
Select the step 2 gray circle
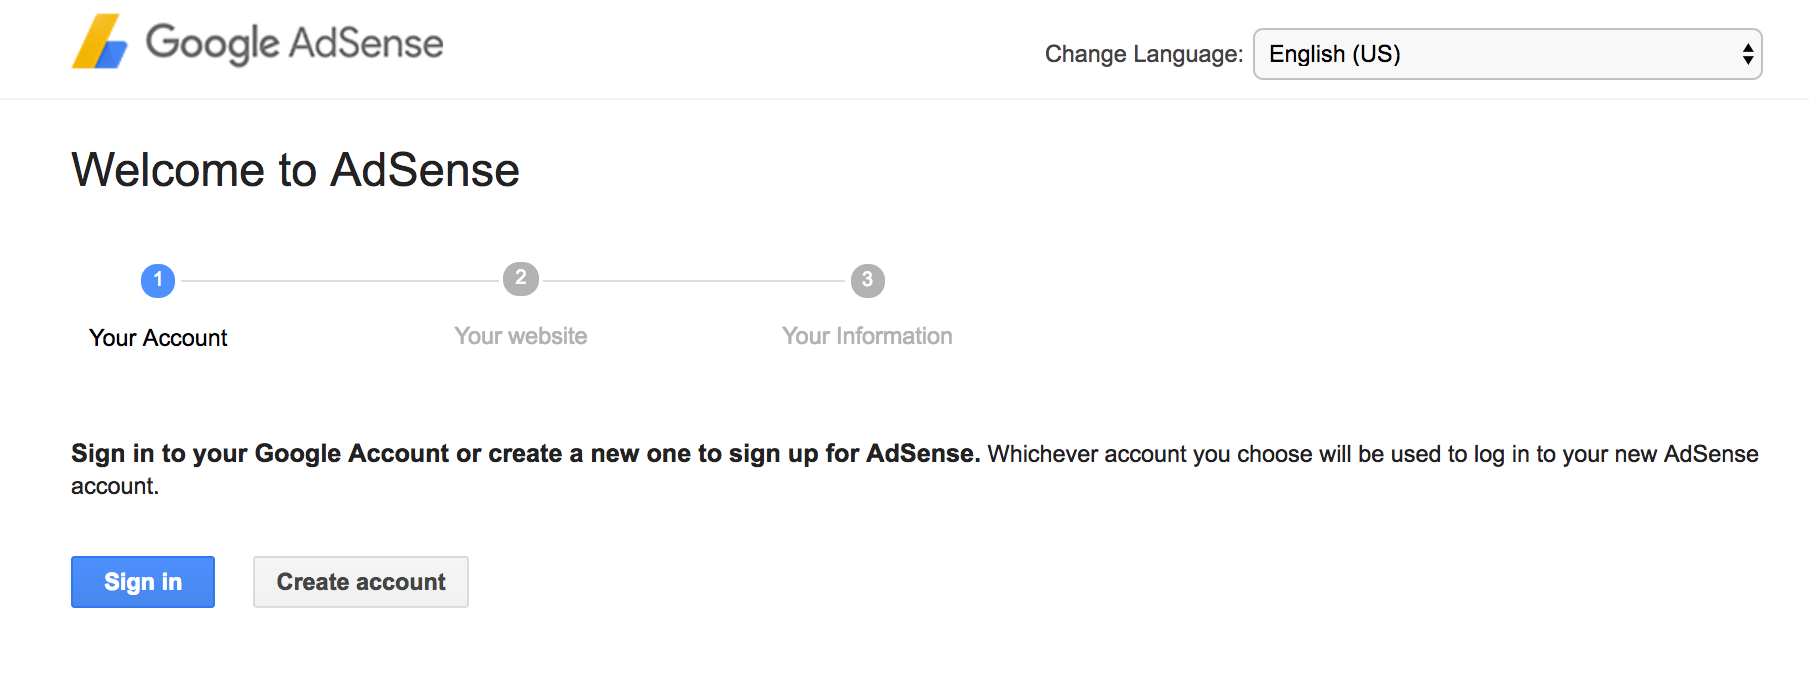point(520,279)
